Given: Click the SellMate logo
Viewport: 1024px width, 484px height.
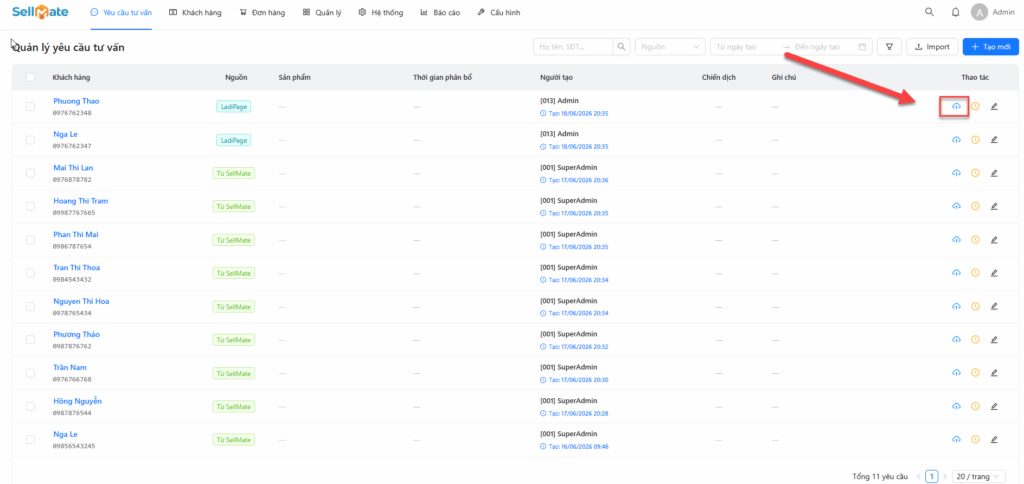Looking at the screenshot, I should [40, 12].
